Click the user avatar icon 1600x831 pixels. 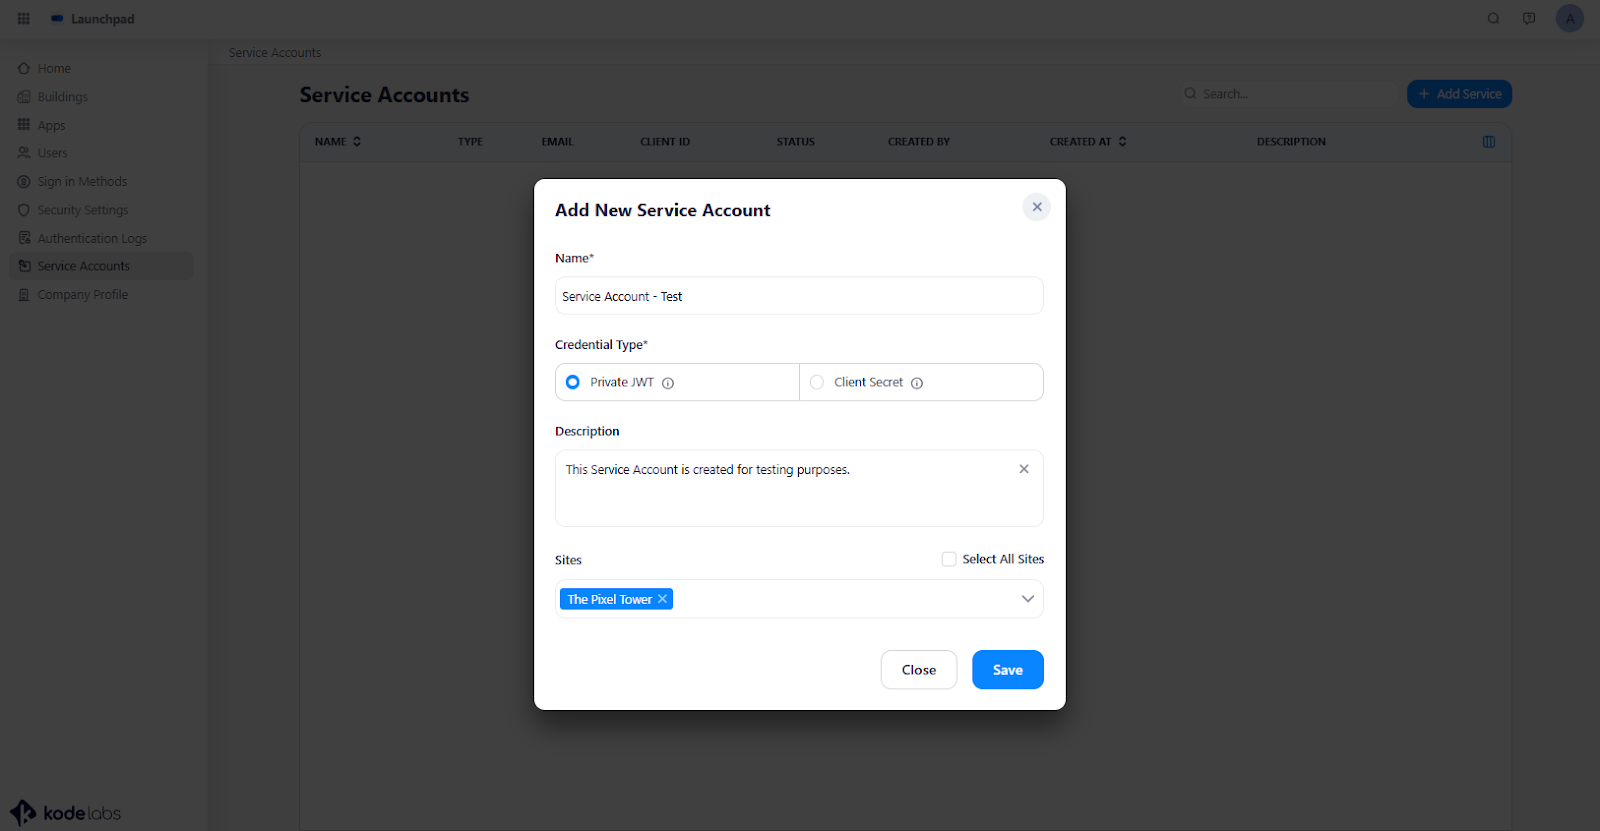pyautogui.click(x=1569, y=18)
